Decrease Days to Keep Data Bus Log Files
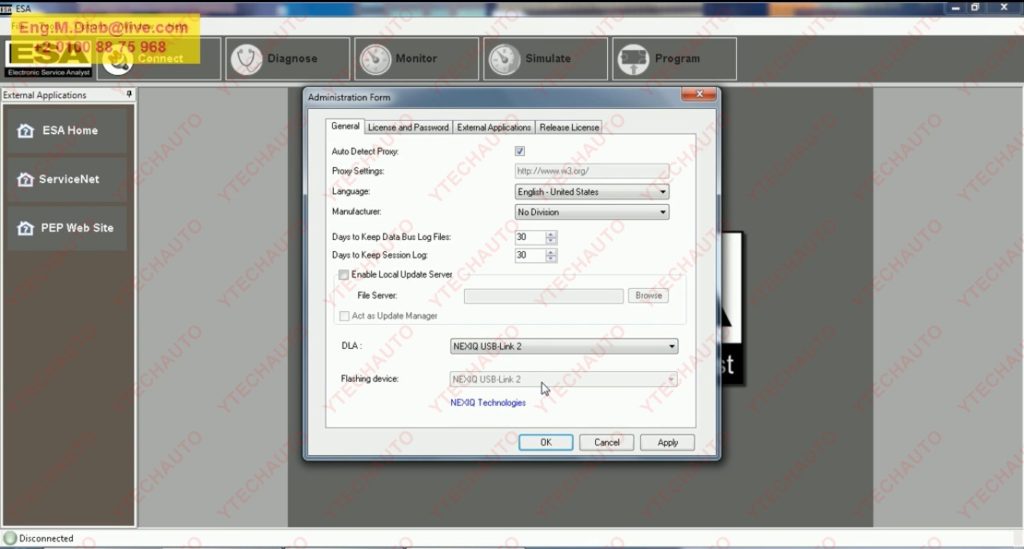Screen dimensions: 1024x549 click(551, 241)
